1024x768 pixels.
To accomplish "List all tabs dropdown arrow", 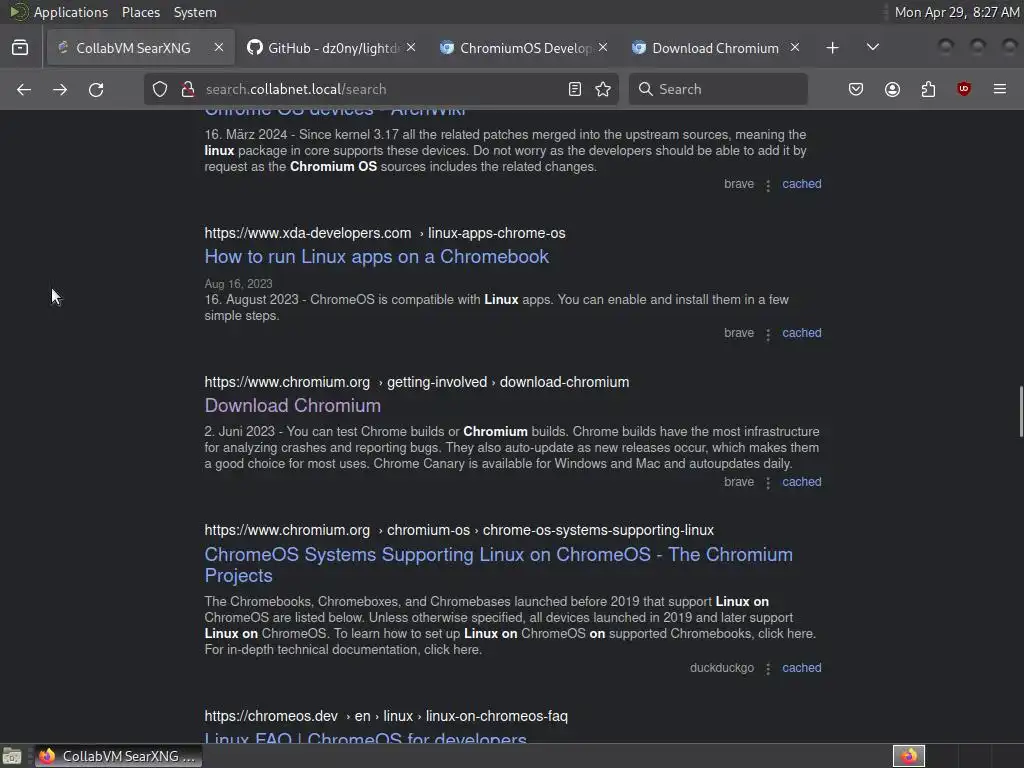I will tap(872, 48).
